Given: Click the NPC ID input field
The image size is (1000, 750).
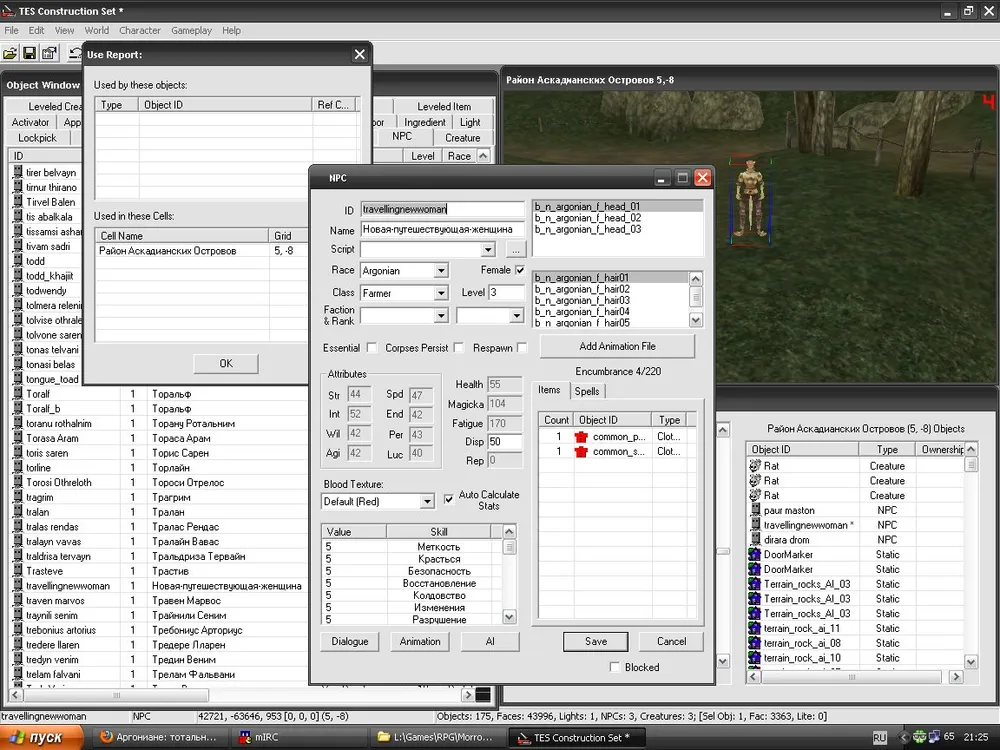Looking at the screenshot, I should [x=442, y=210].
